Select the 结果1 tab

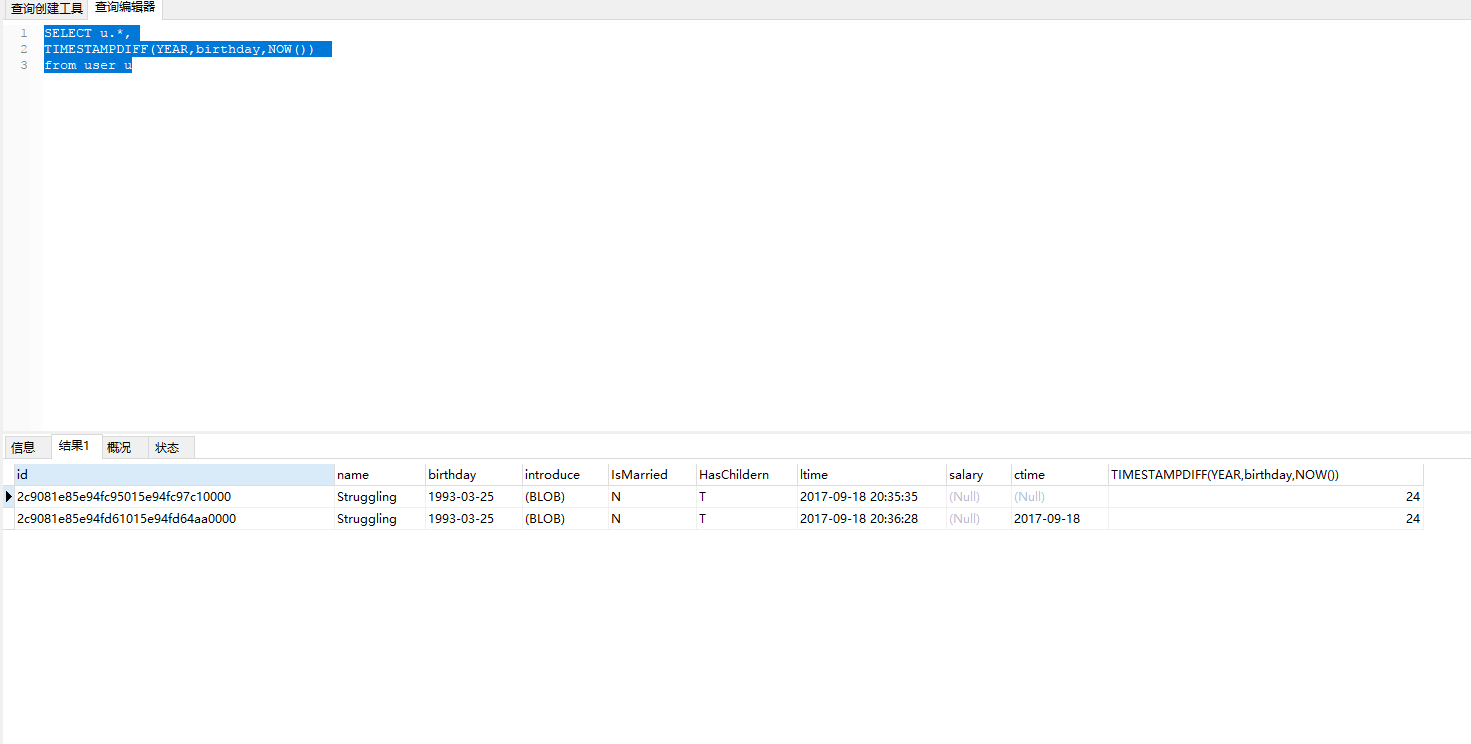tap(75, 446)
